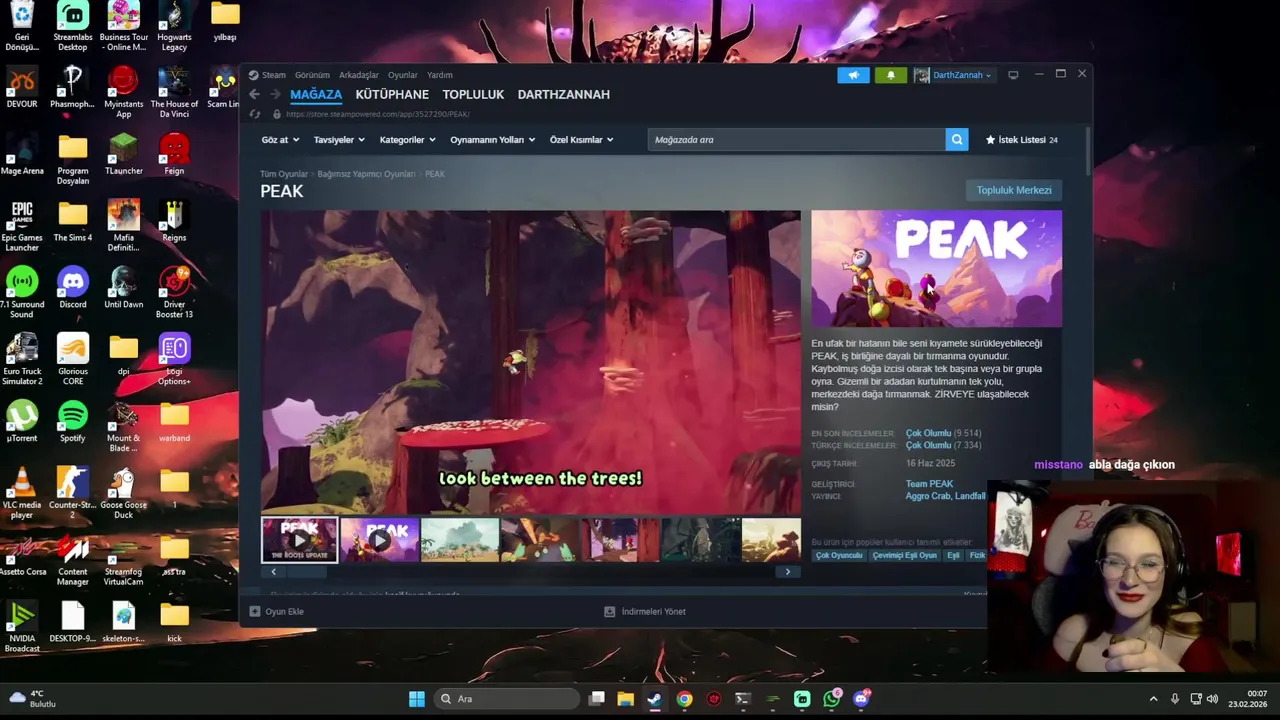Expand the Özel Kısımlar dropdown
This screenshot has width=1280, height=720.
tap(581, 140)
